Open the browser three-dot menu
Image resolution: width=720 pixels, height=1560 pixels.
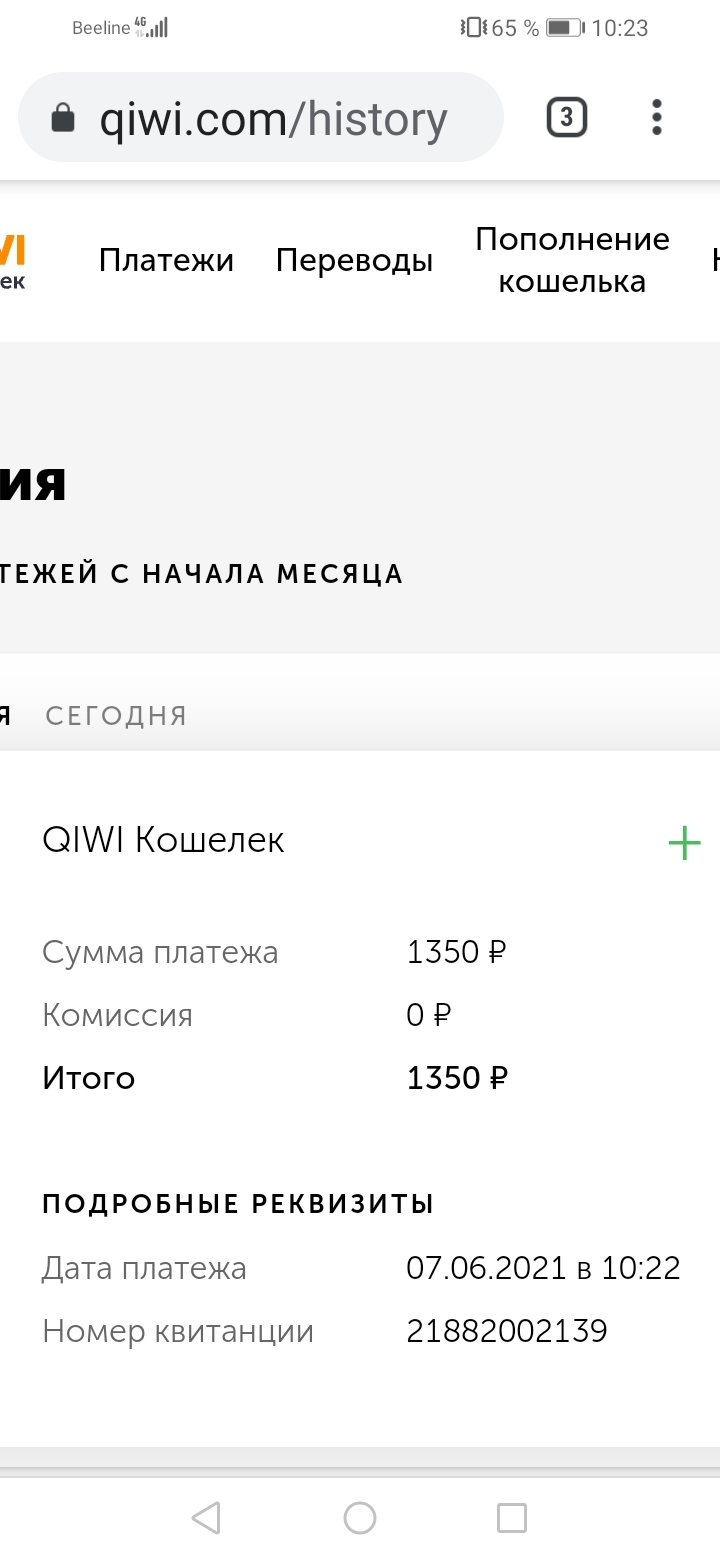[656, 118]
